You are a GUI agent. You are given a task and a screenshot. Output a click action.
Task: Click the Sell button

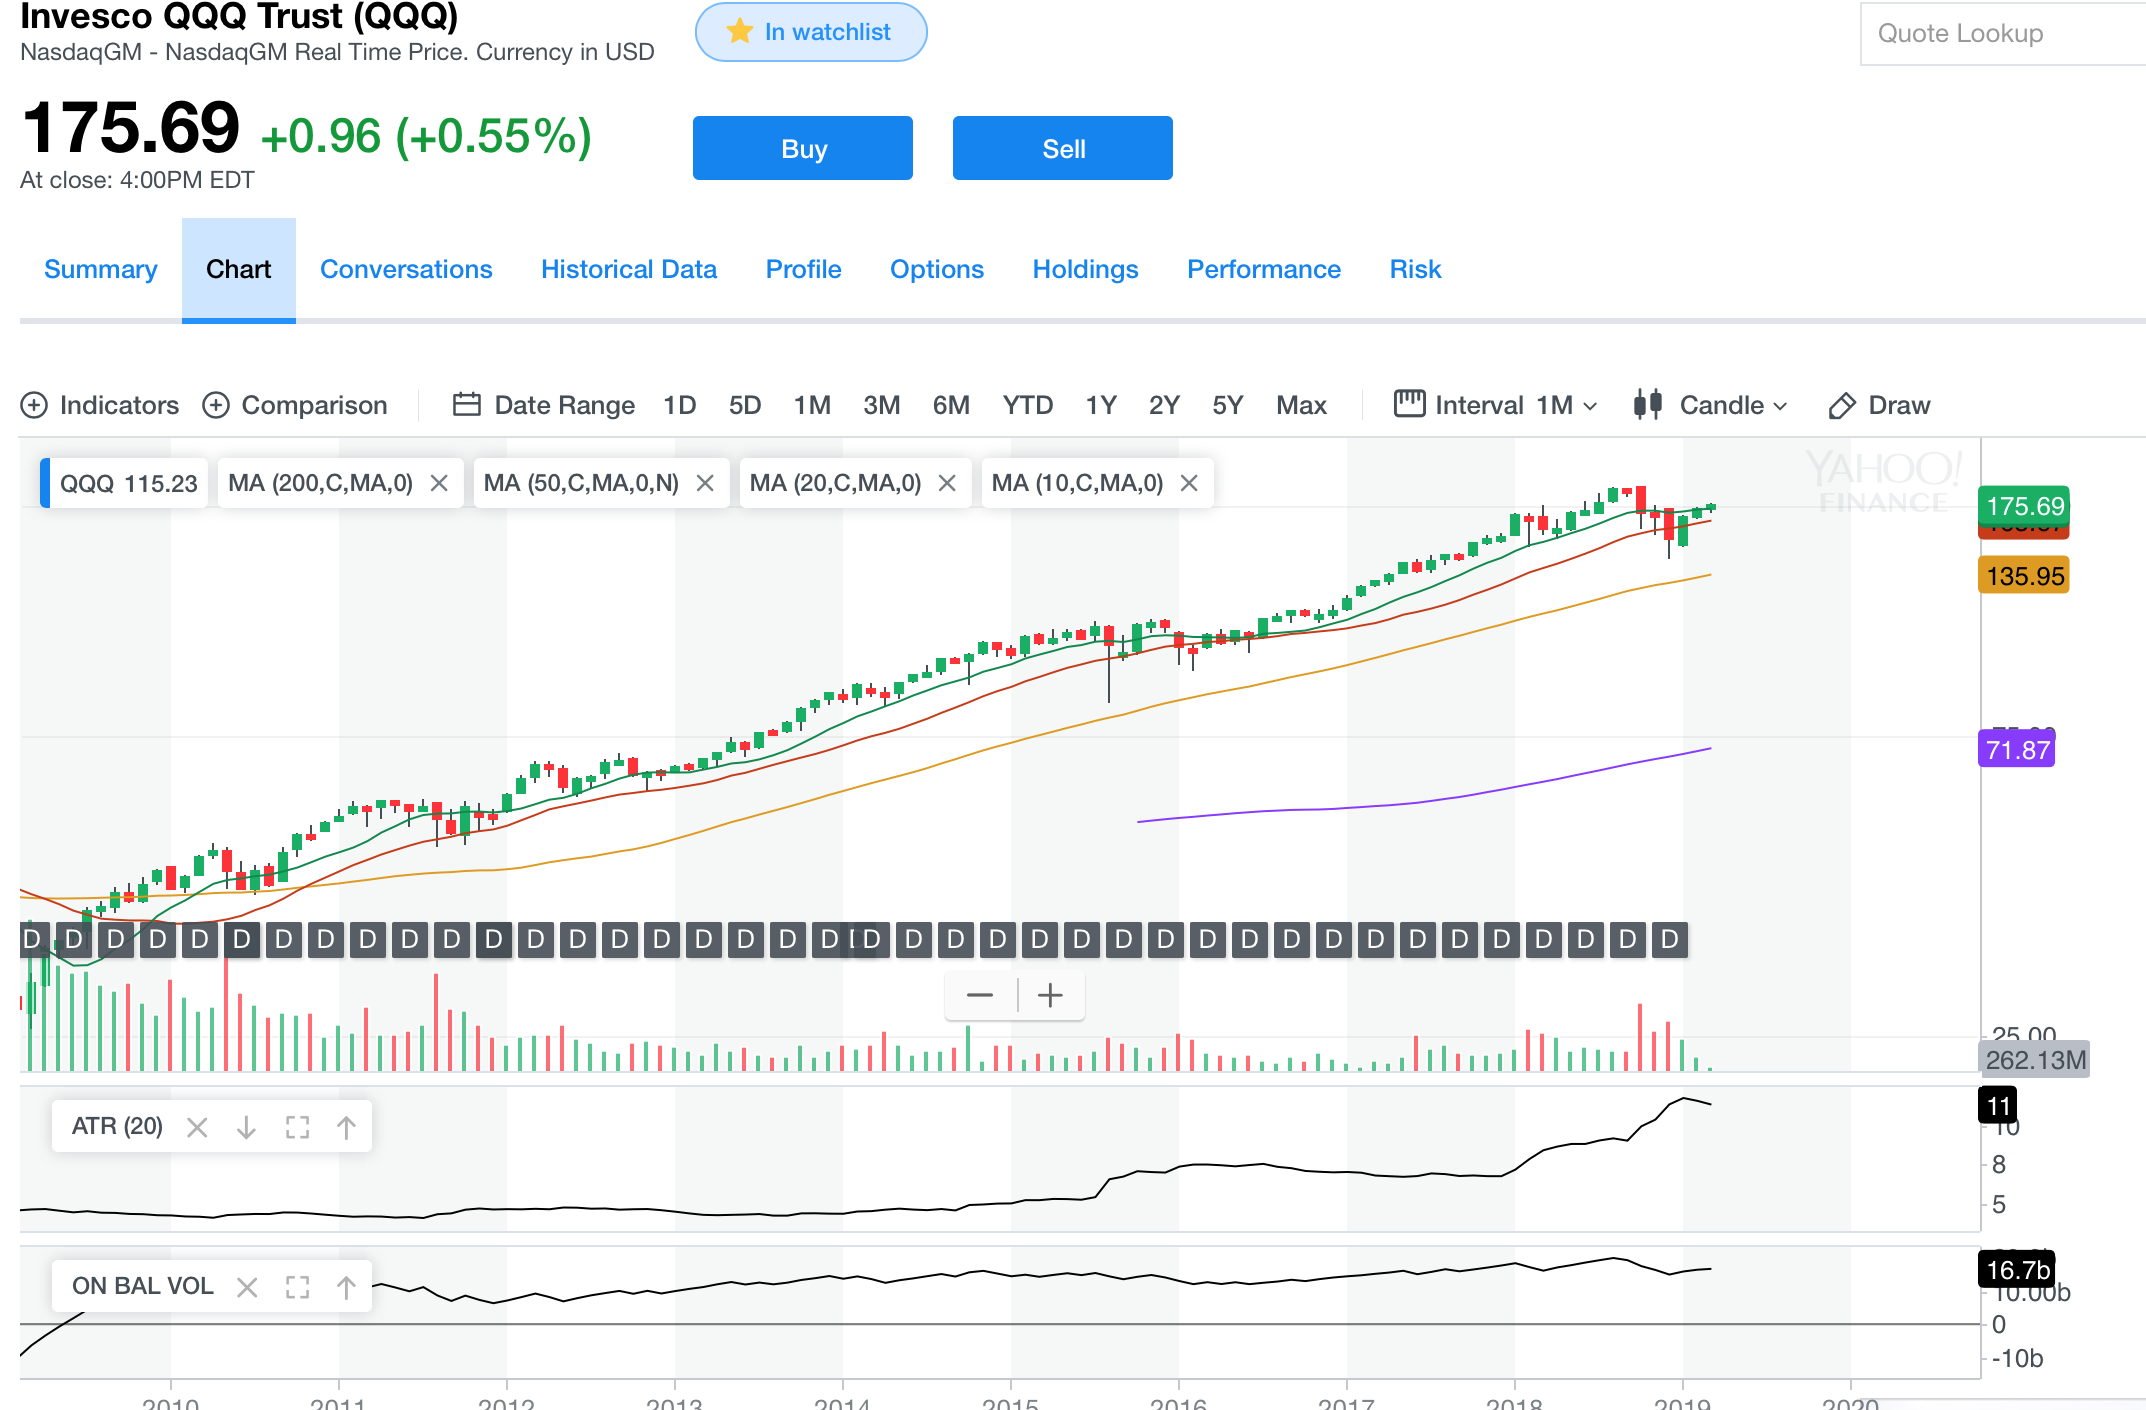coord(1063,148)
